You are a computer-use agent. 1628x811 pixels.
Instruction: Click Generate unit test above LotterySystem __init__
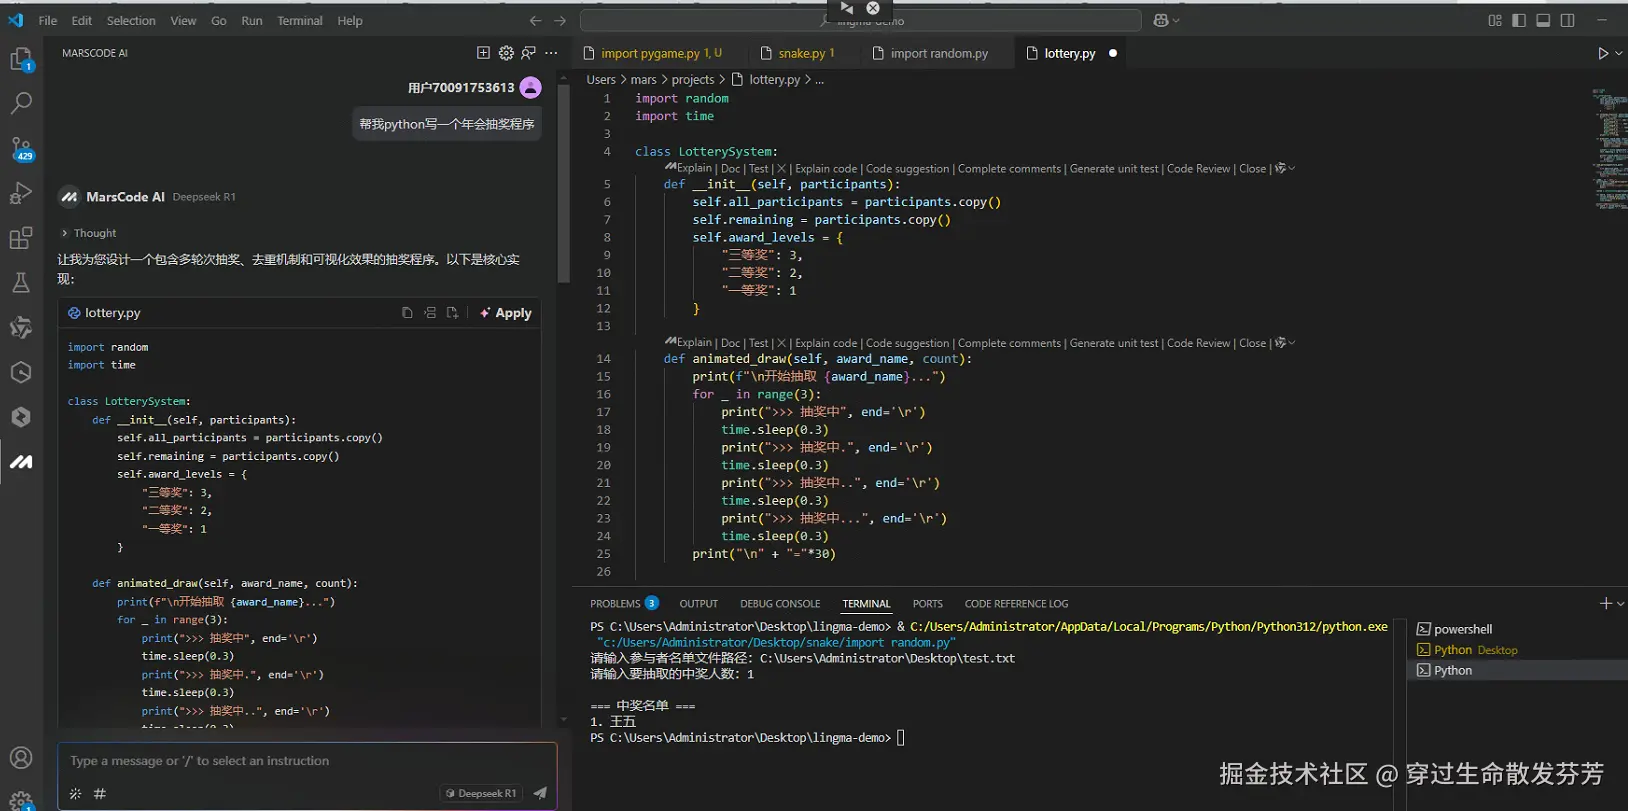1113,169
